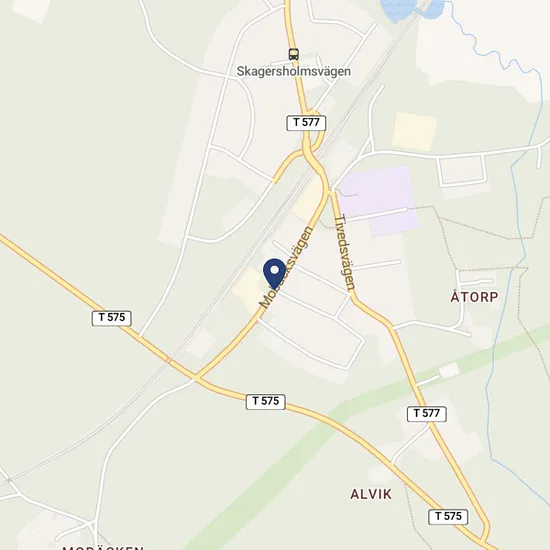The image size is (550, 550).
Task: Click the road junction where T 575 meets Mobäcksvägen
Action: point(196,378)
